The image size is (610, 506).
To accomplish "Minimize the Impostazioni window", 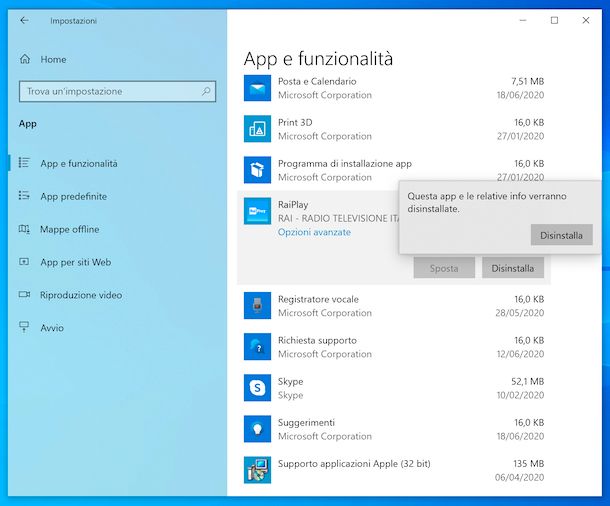I will 523,20.
